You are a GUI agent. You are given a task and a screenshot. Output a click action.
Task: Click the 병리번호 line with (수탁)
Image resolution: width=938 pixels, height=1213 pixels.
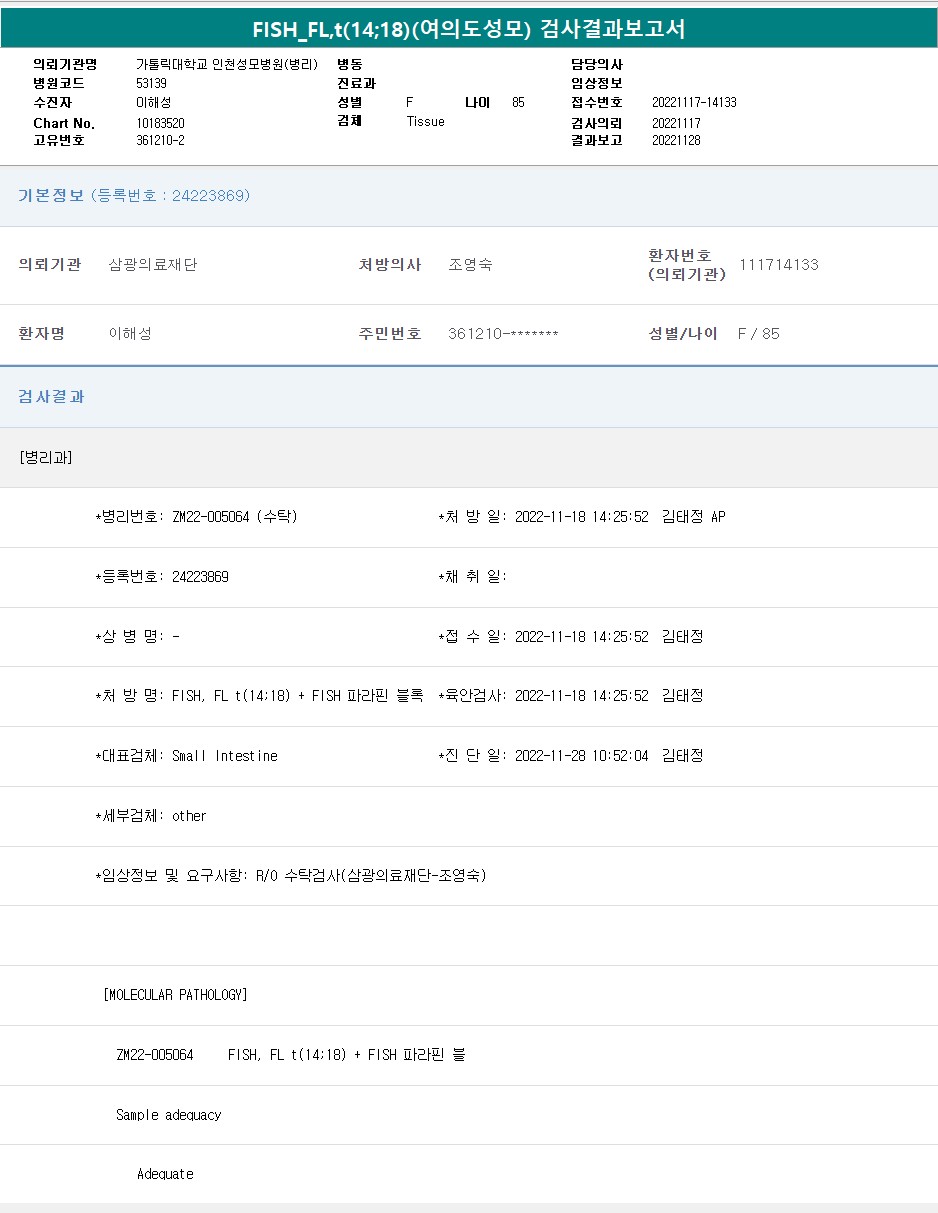coord(196,517)
